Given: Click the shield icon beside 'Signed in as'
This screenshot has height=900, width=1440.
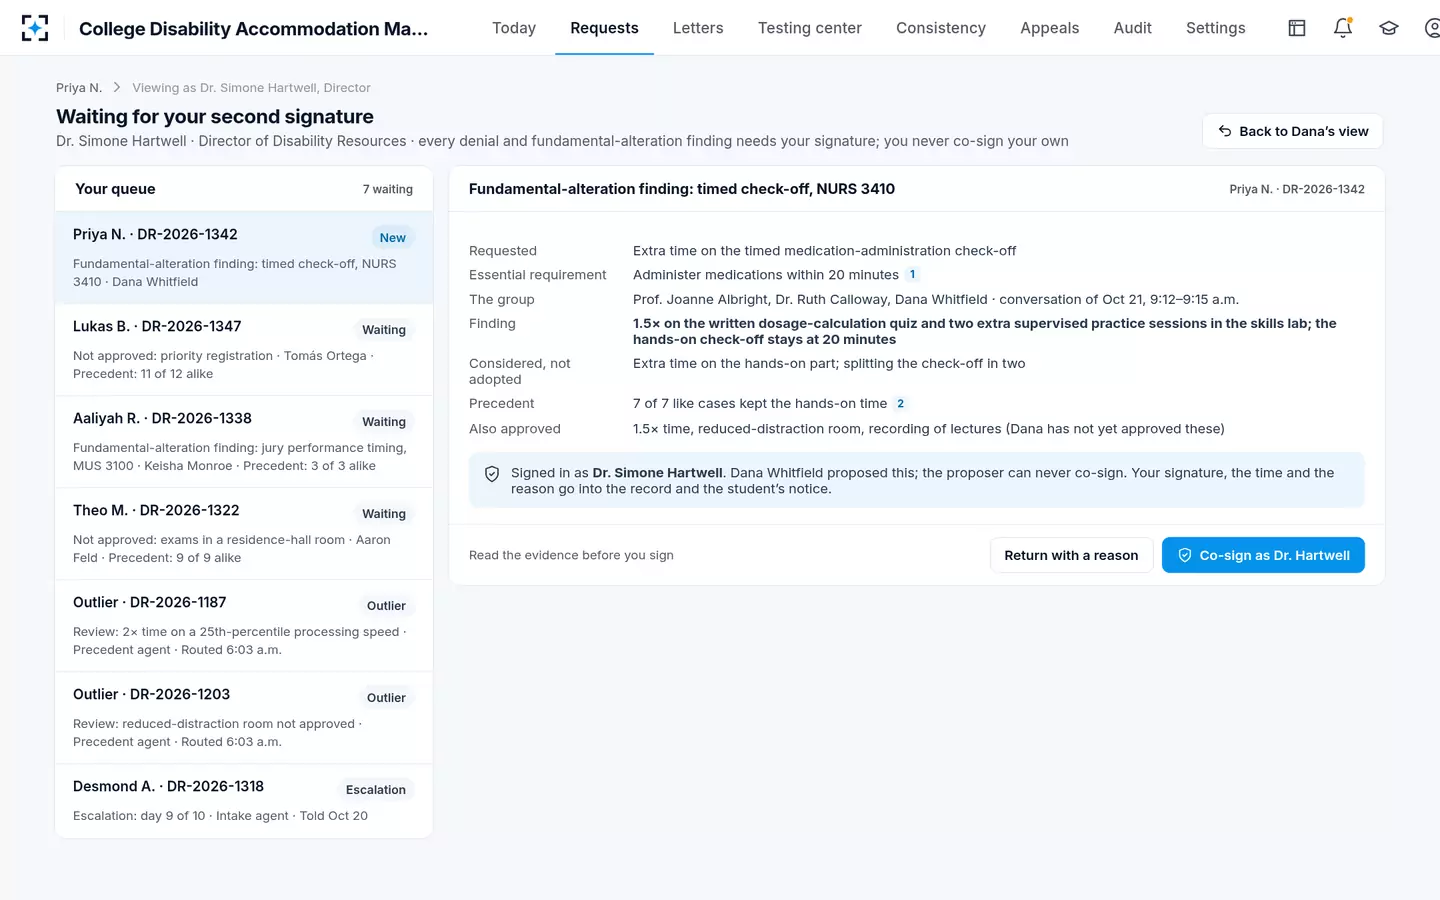Looking at the screenshot, I should click(x=492, y=474).
